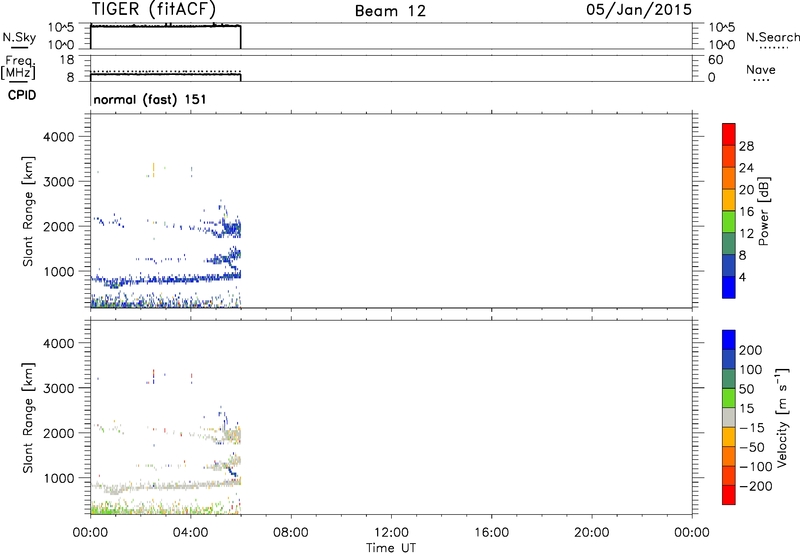This screenshot has width=800, height=554.
Task: Select the CPID row label
Action: click(x=22, y=95)
